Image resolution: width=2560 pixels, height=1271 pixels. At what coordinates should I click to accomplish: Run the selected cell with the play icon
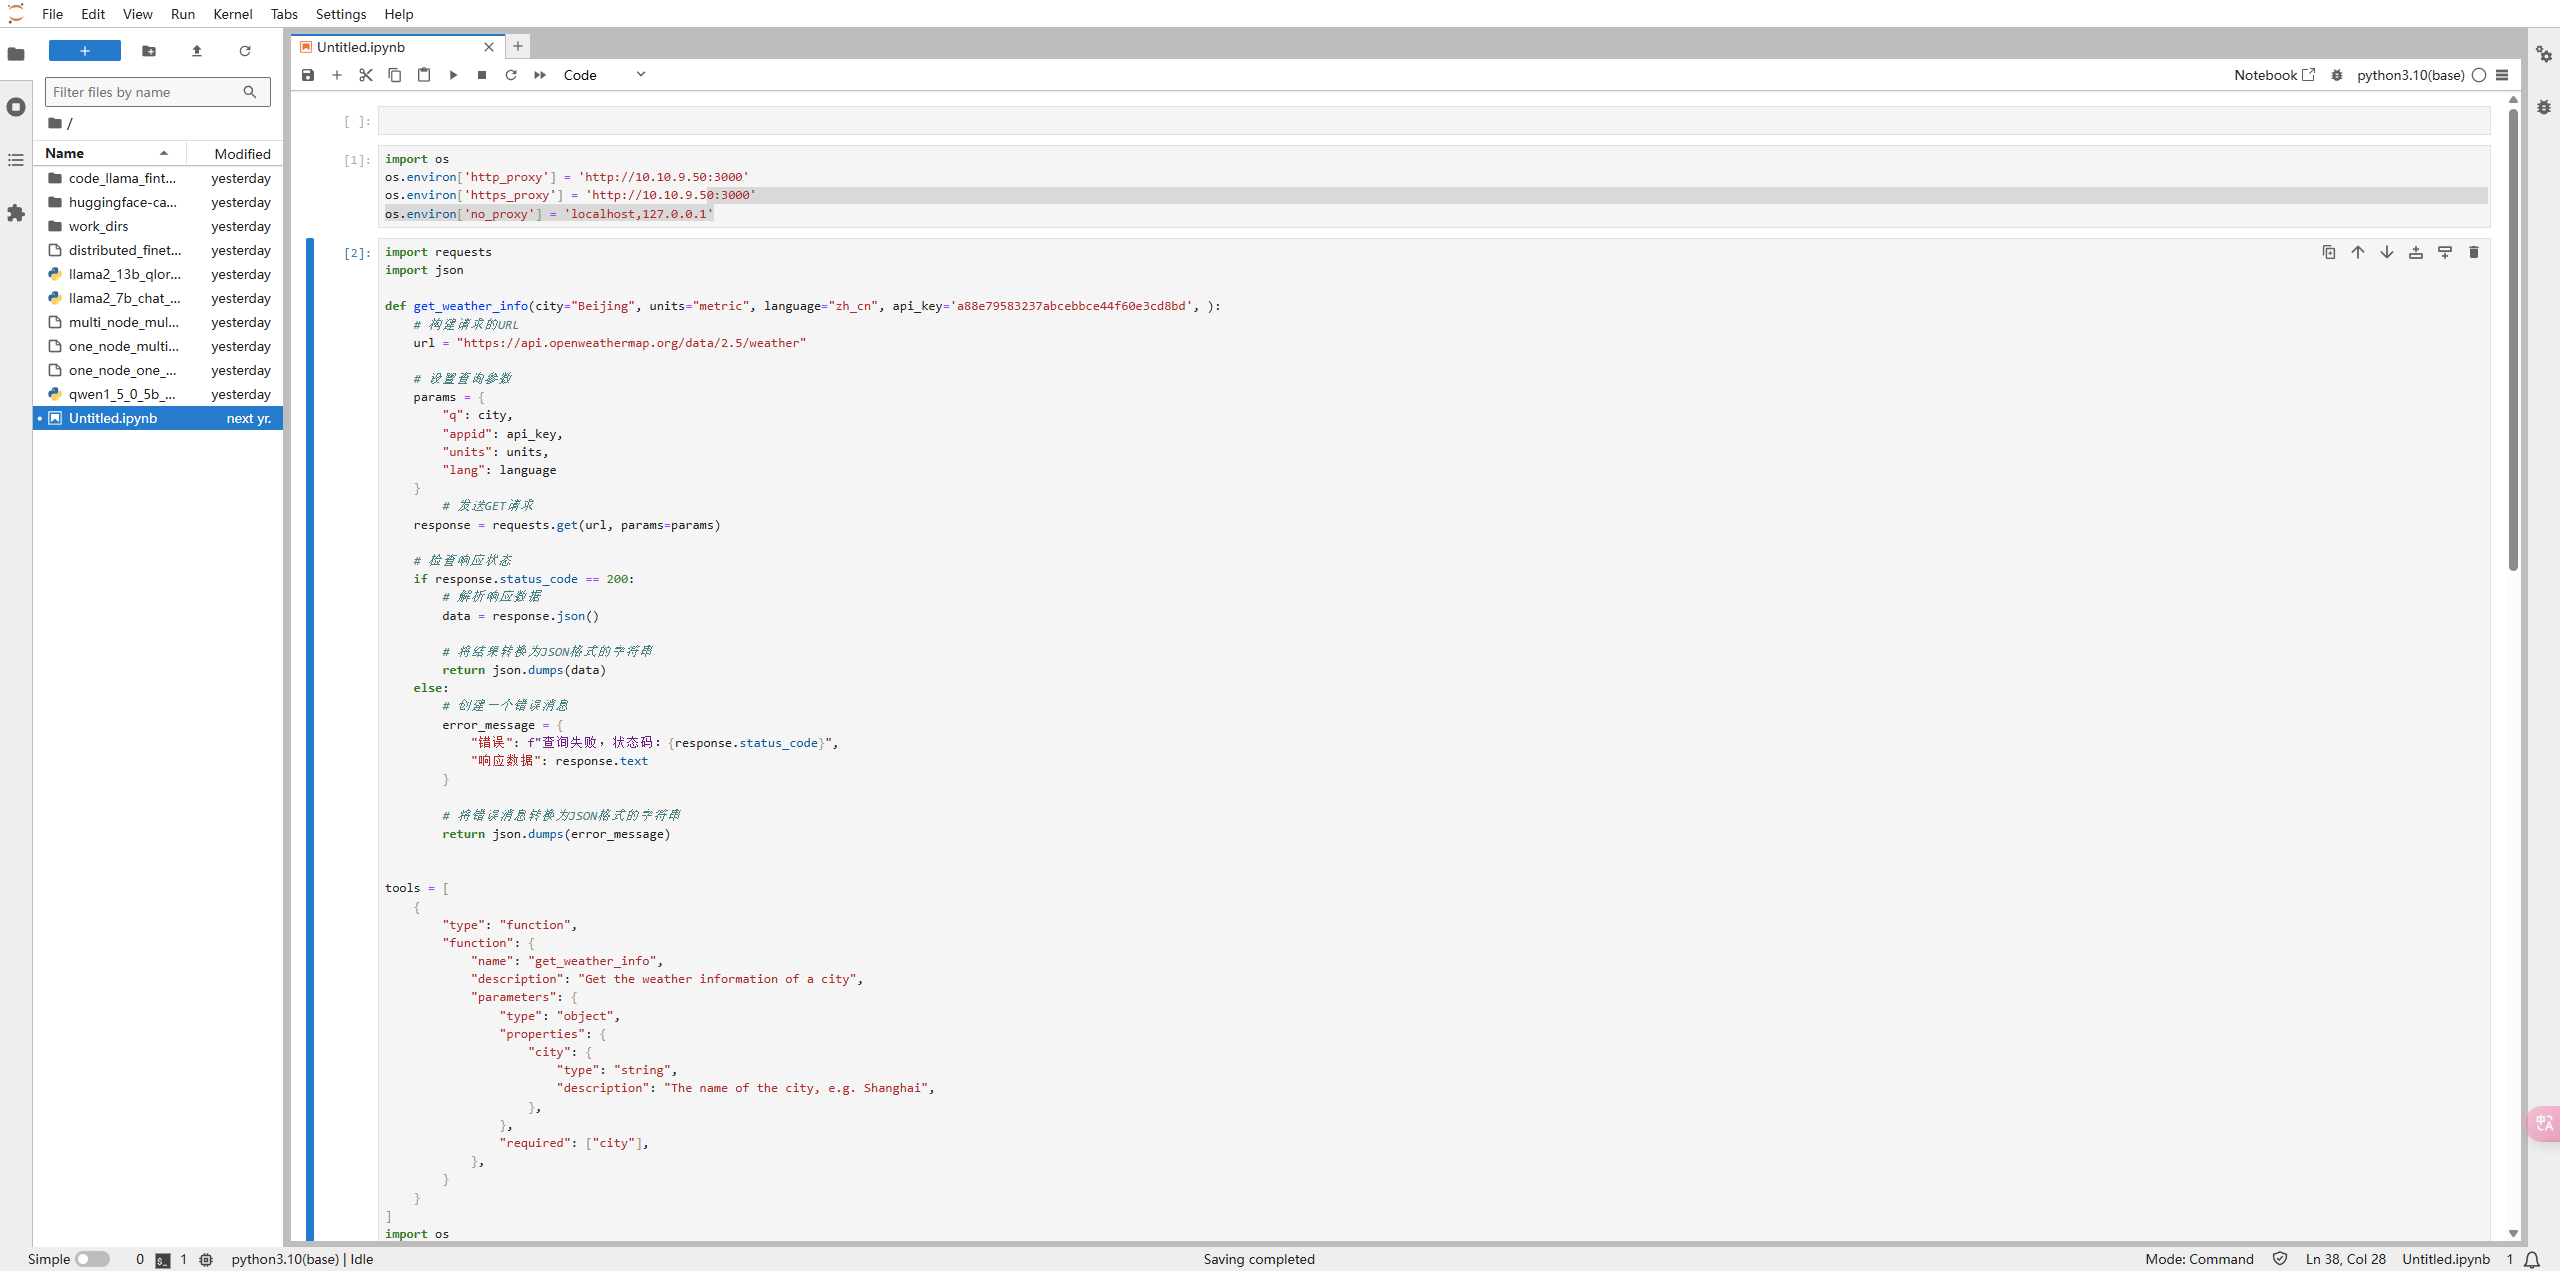pos(453,75)
